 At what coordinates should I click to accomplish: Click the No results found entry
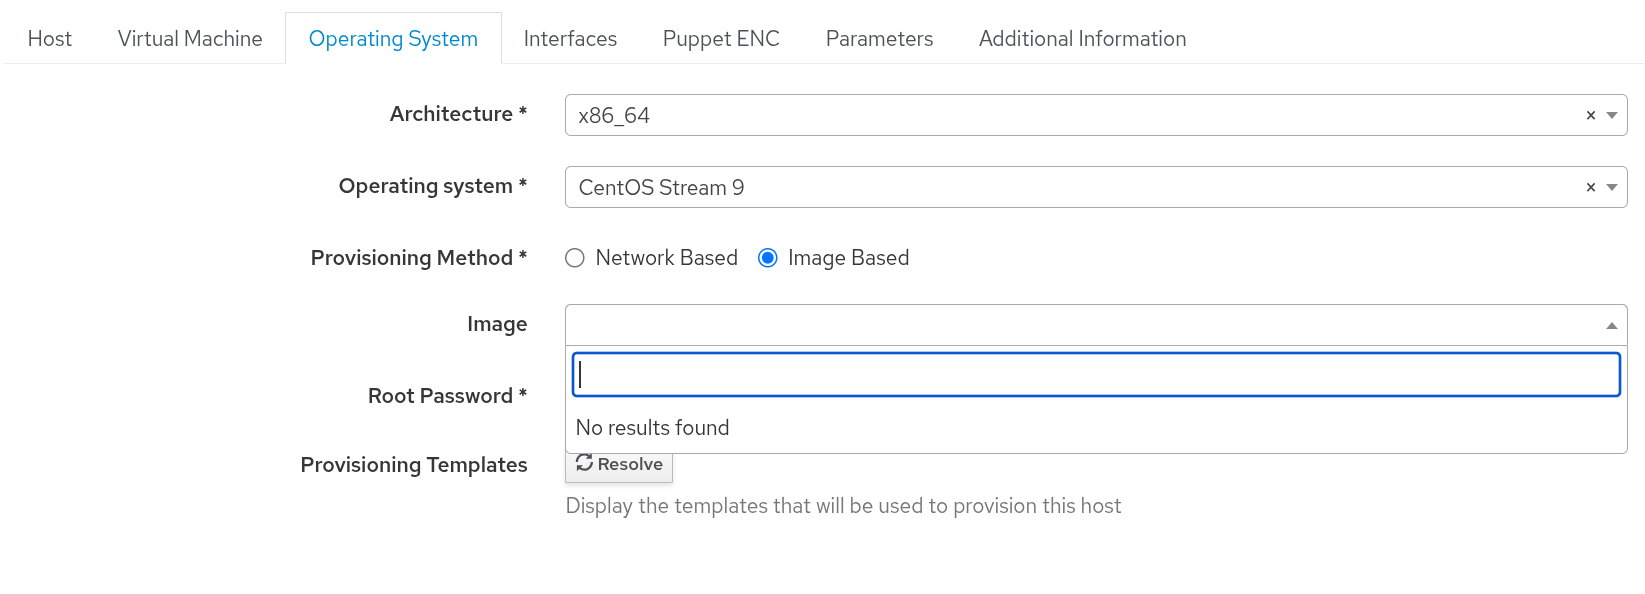click(653, 428)
